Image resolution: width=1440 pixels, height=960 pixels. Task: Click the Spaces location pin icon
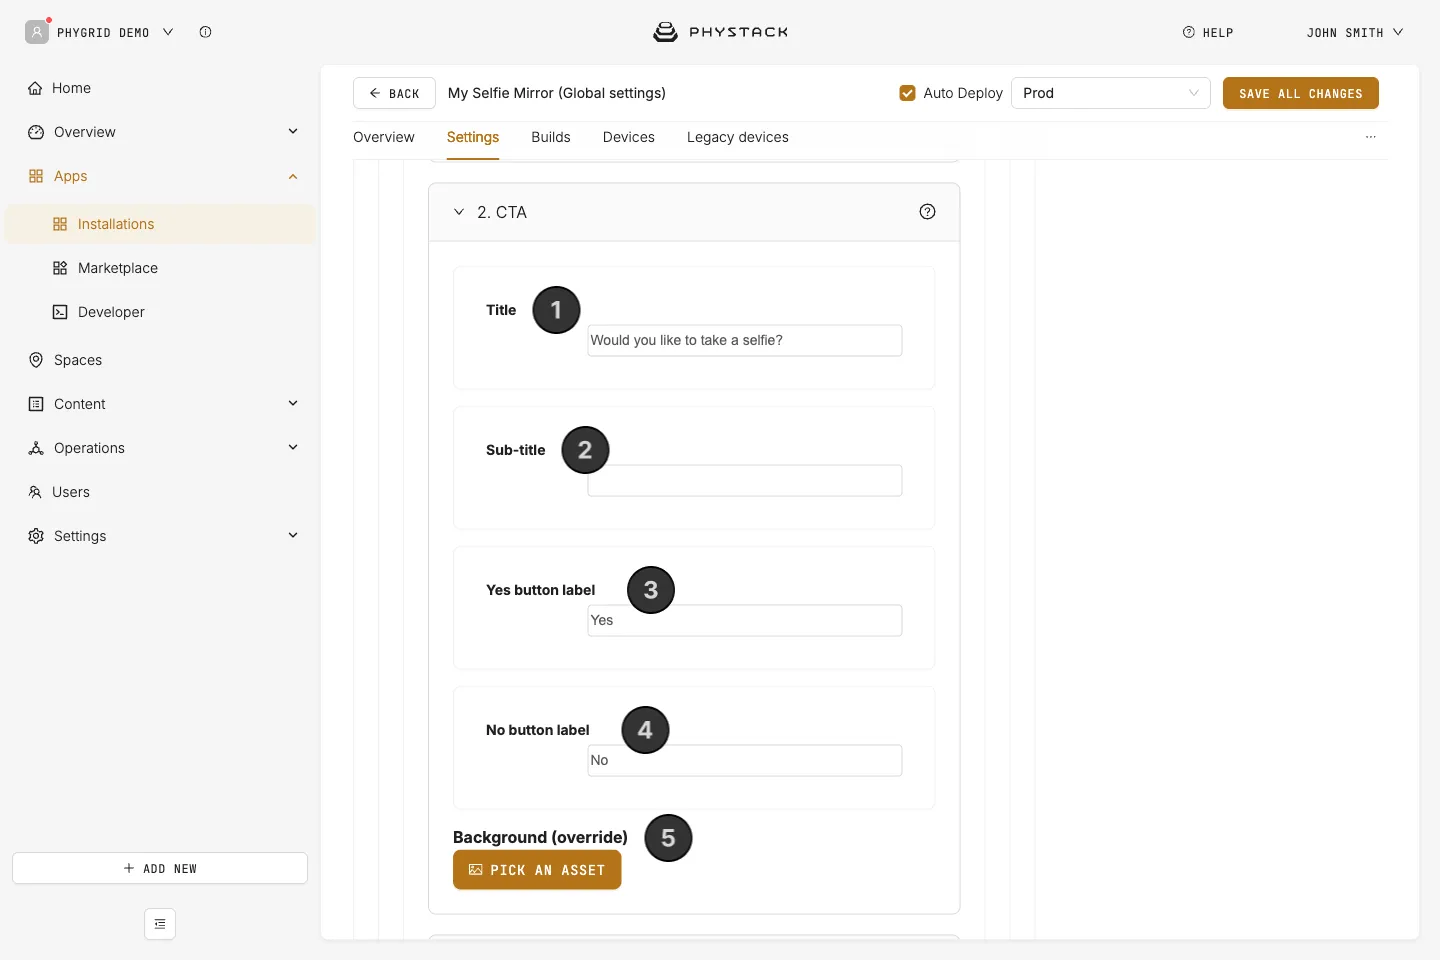36,360
